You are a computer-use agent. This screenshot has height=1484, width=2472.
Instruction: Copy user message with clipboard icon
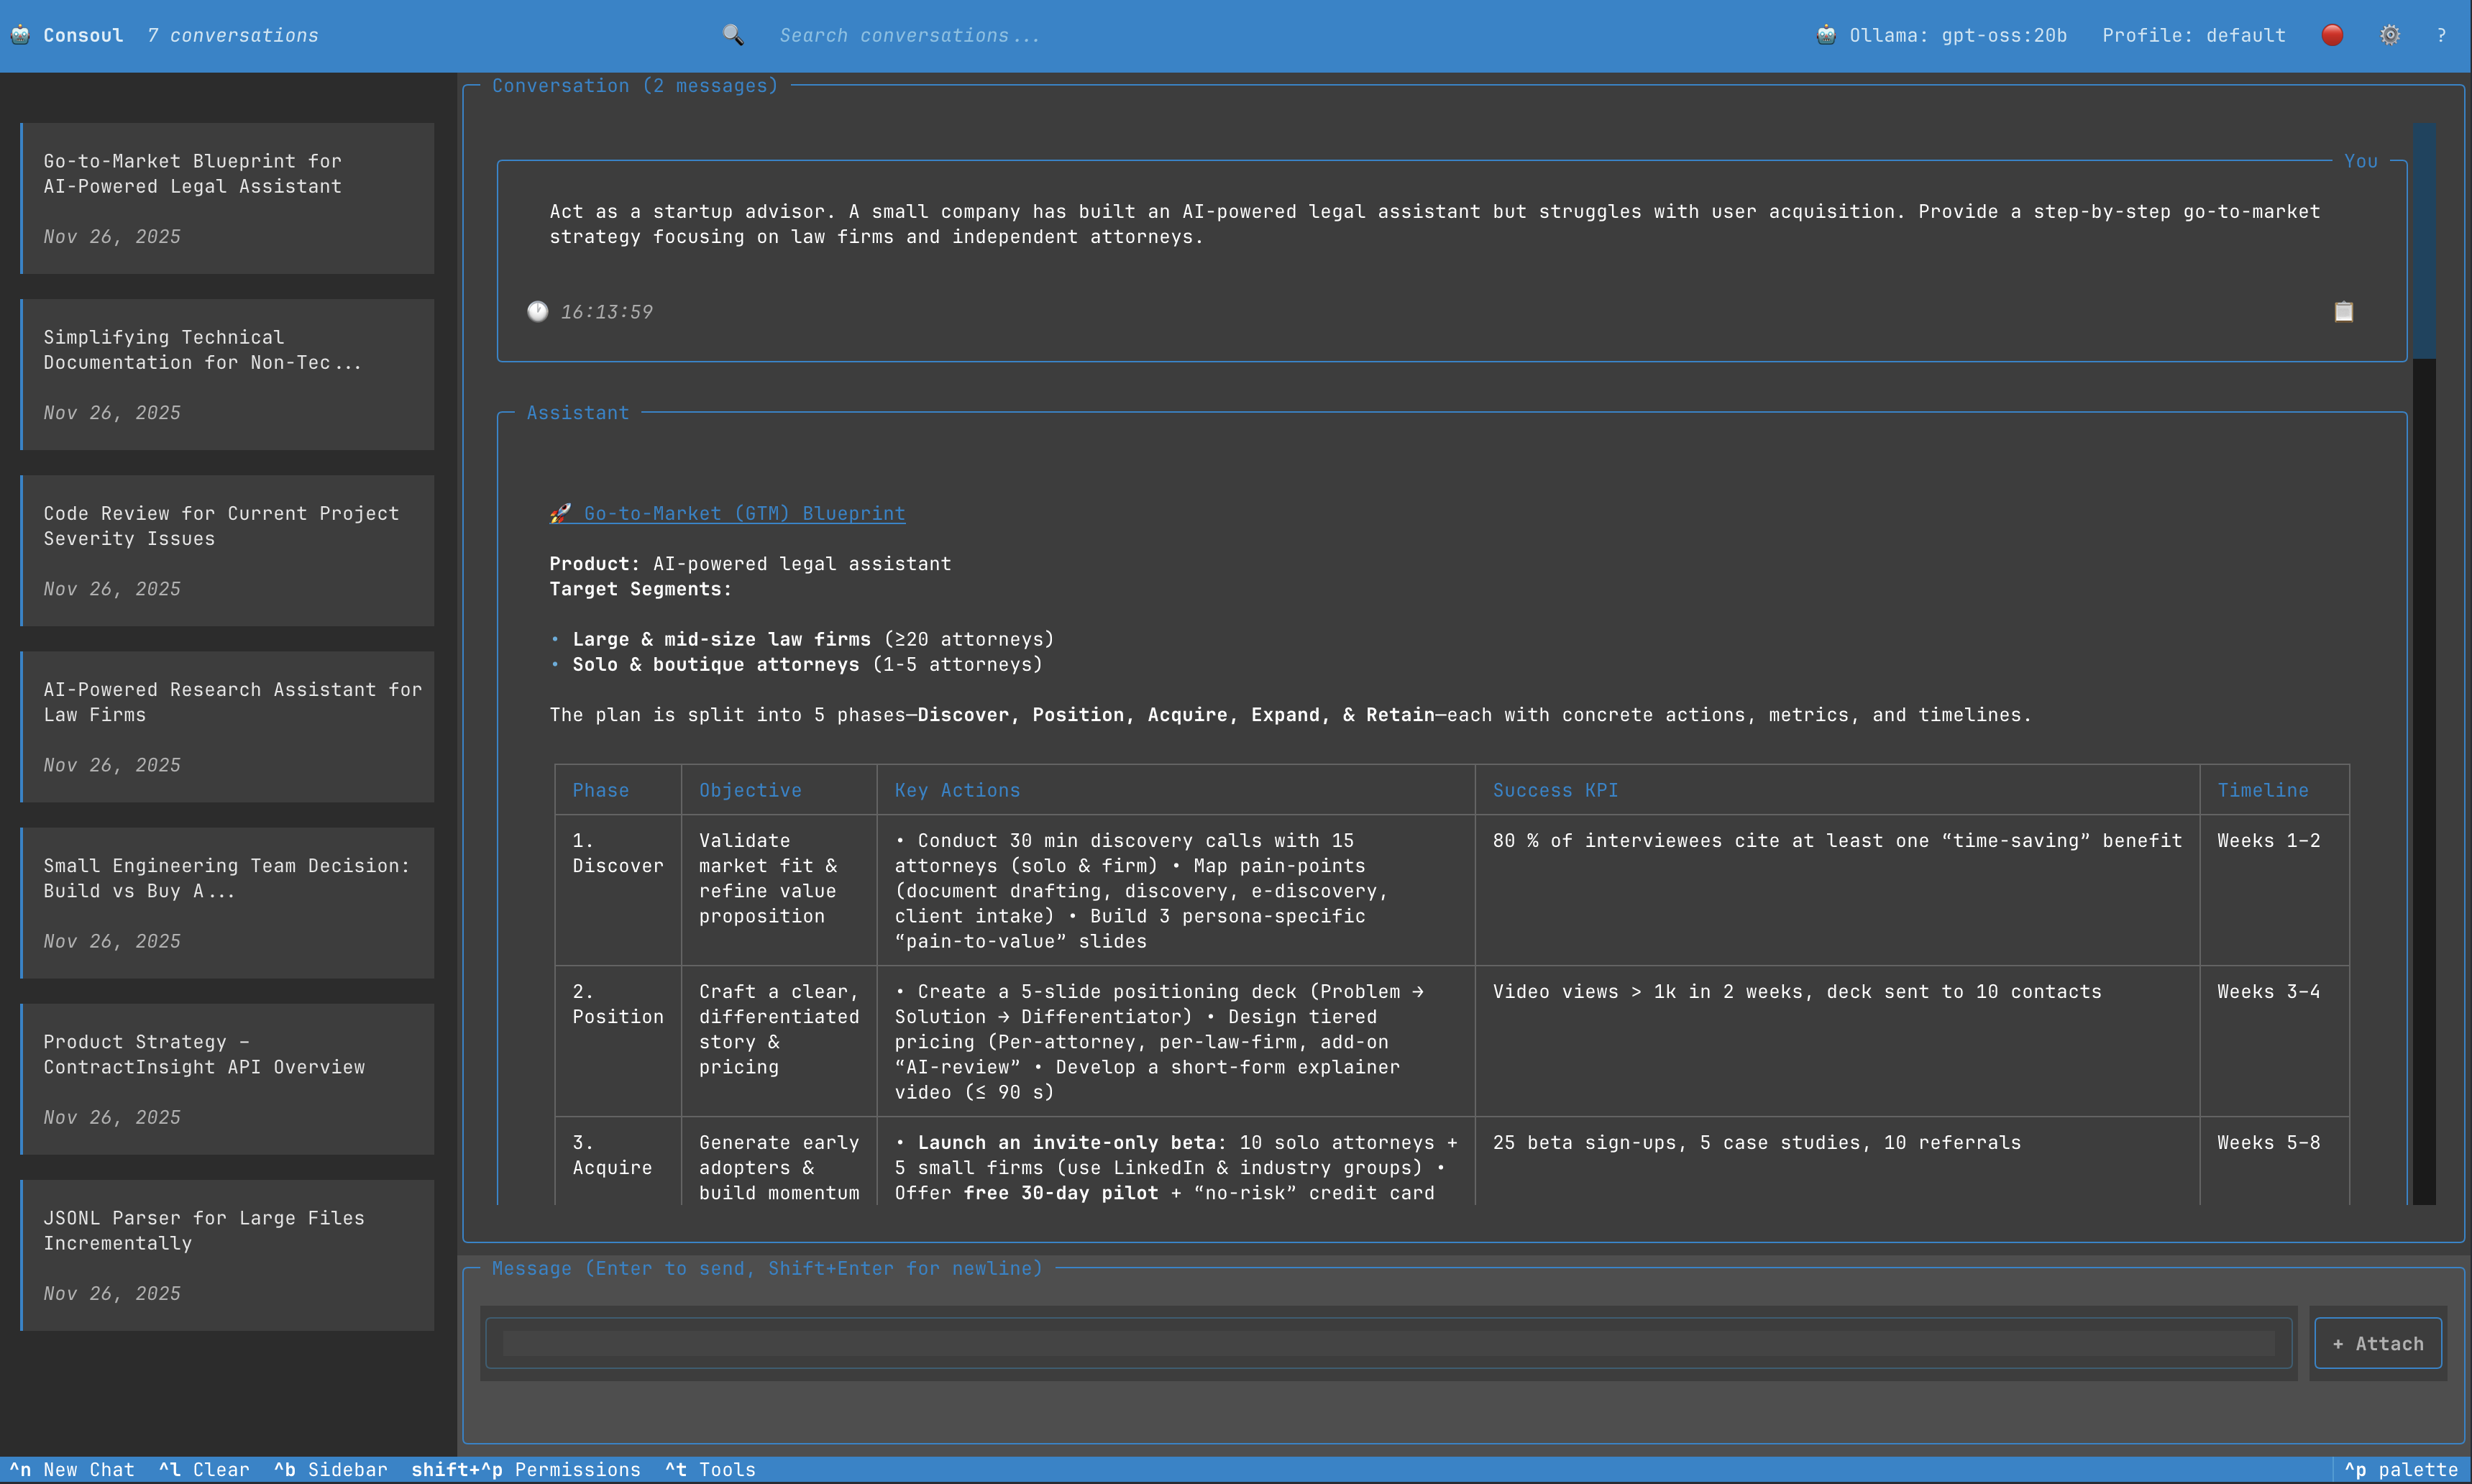[2343, 312]
